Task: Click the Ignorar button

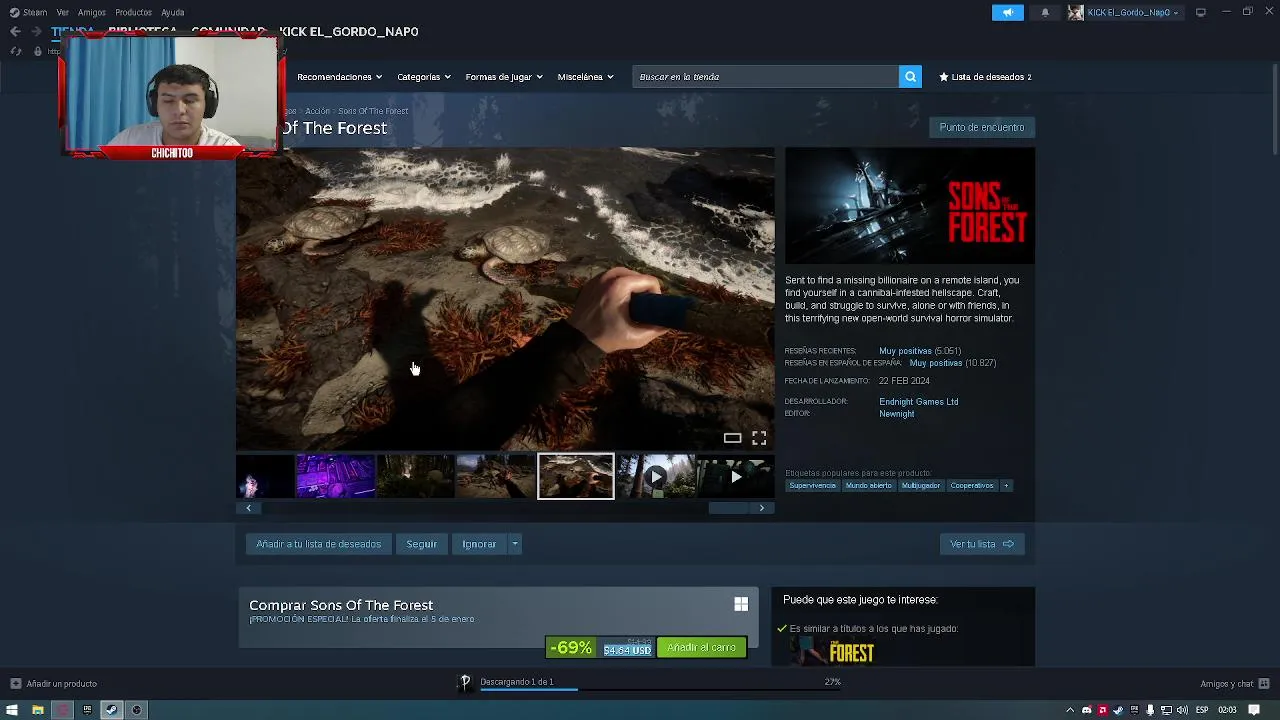Action: pyautogui.click(x=479, y=544)
